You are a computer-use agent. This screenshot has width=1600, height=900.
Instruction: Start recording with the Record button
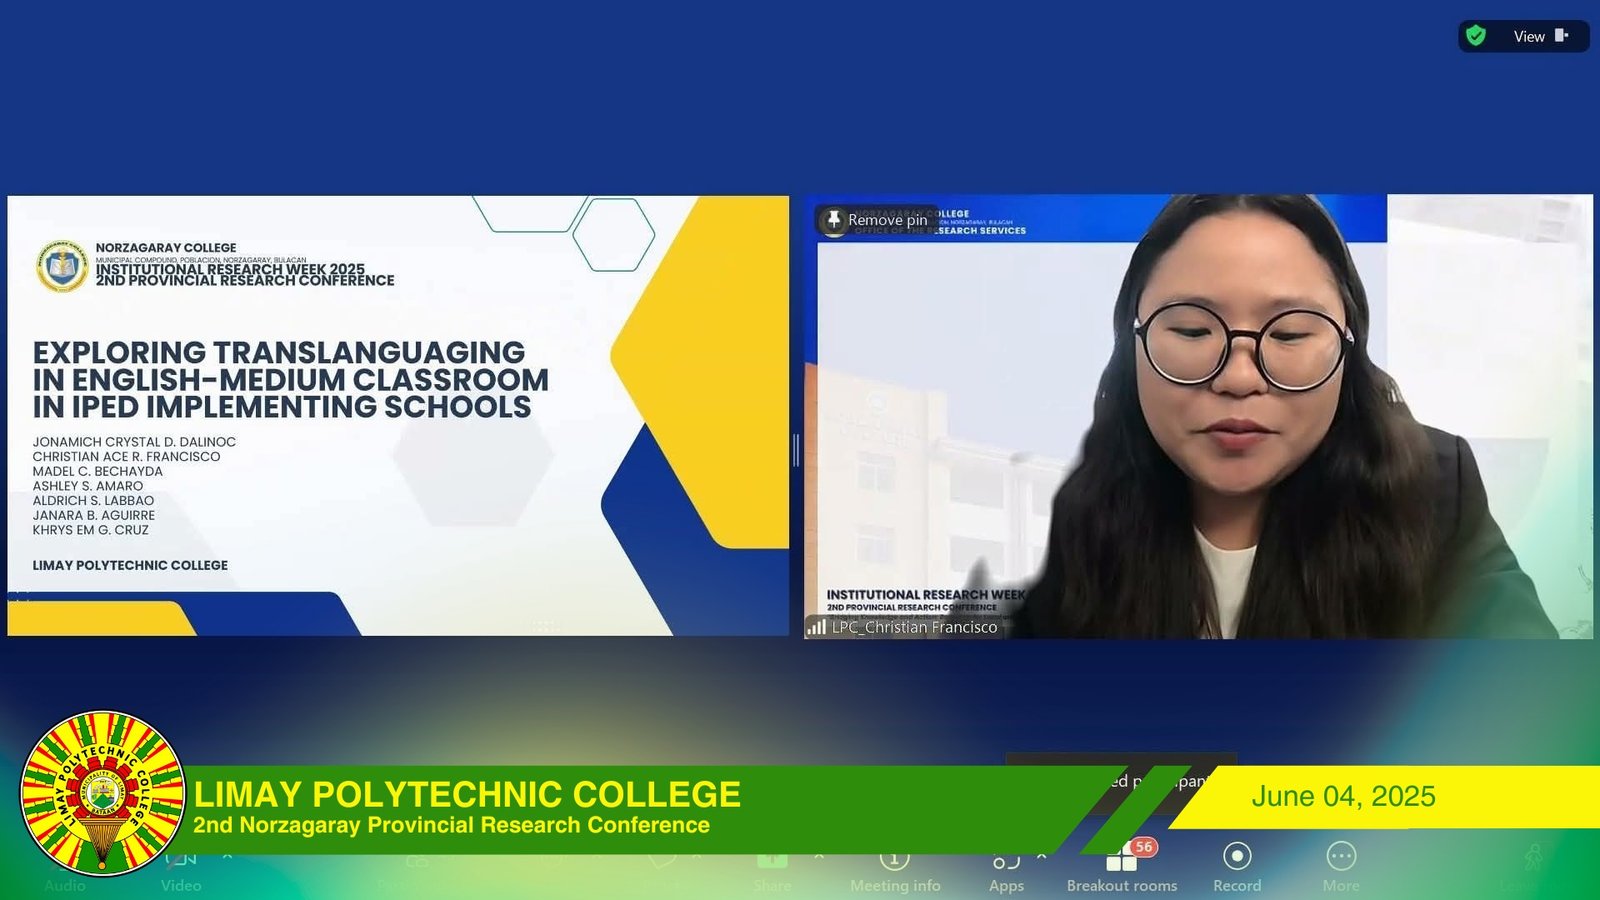(x=1237, y=868)
